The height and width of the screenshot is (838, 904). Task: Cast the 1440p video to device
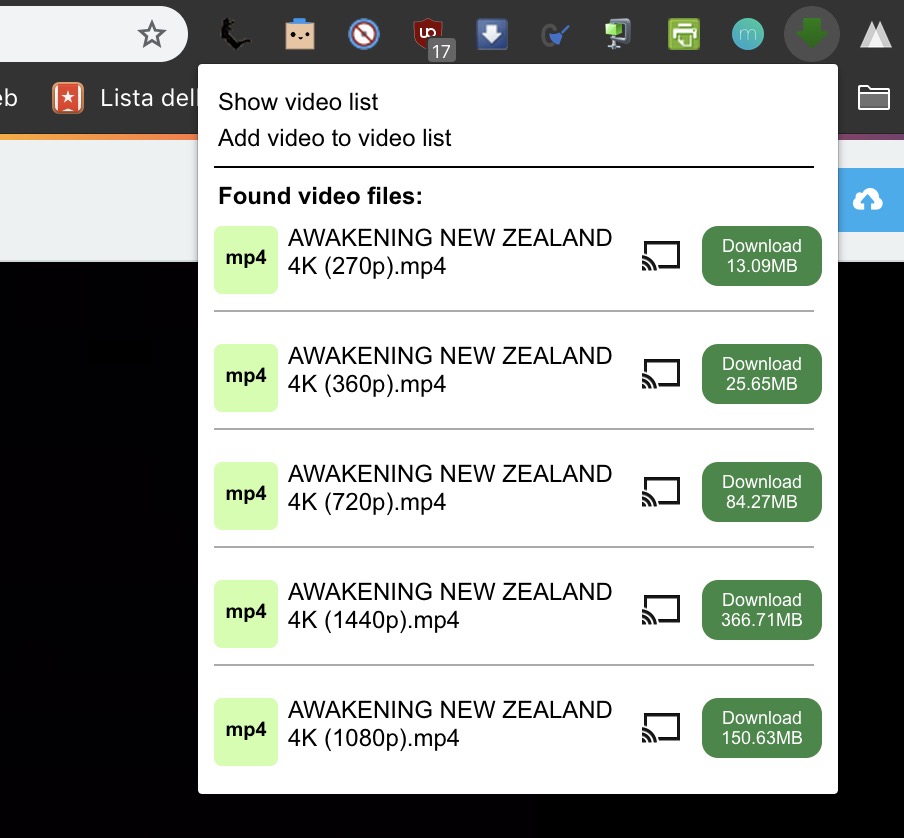[660, 610]
